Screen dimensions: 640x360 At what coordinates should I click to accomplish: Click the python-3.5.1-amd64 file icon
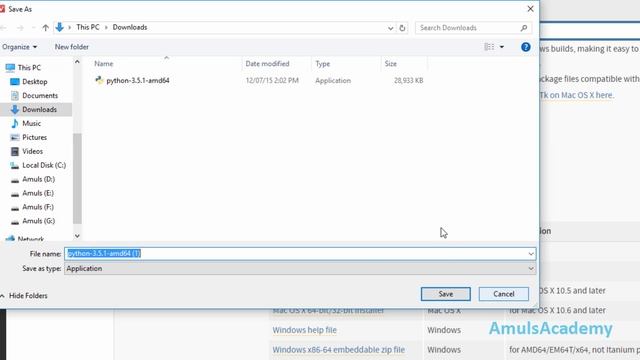click(x=99, y=80)
